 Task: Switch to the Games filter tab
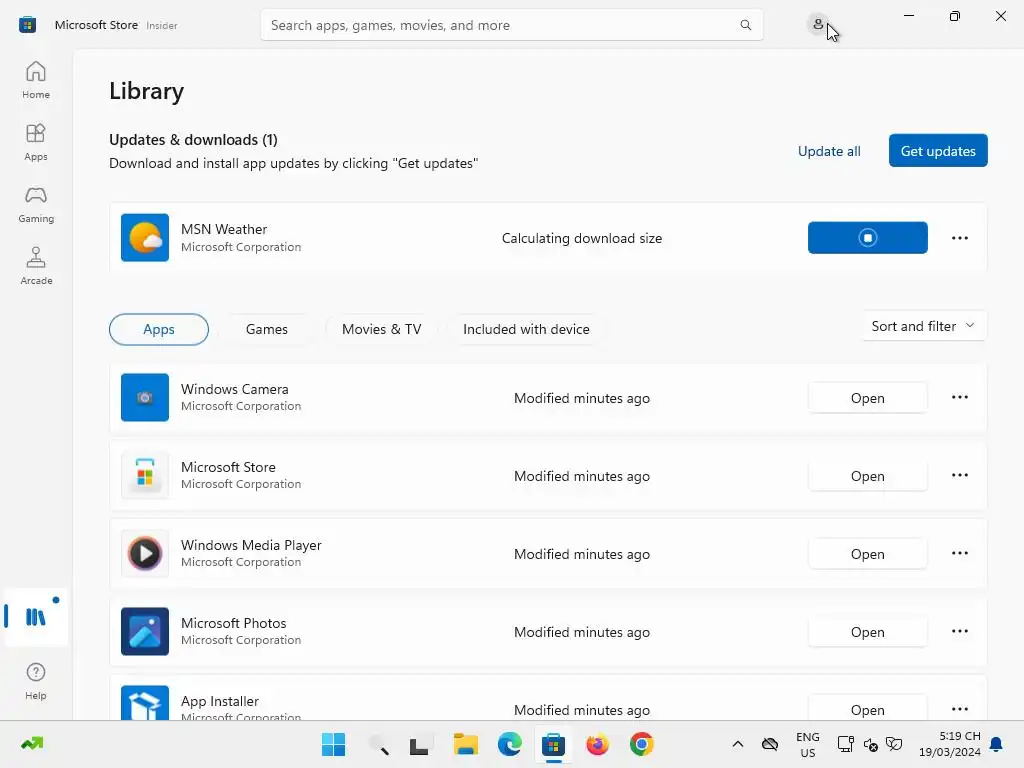click(x=266, y=329)
